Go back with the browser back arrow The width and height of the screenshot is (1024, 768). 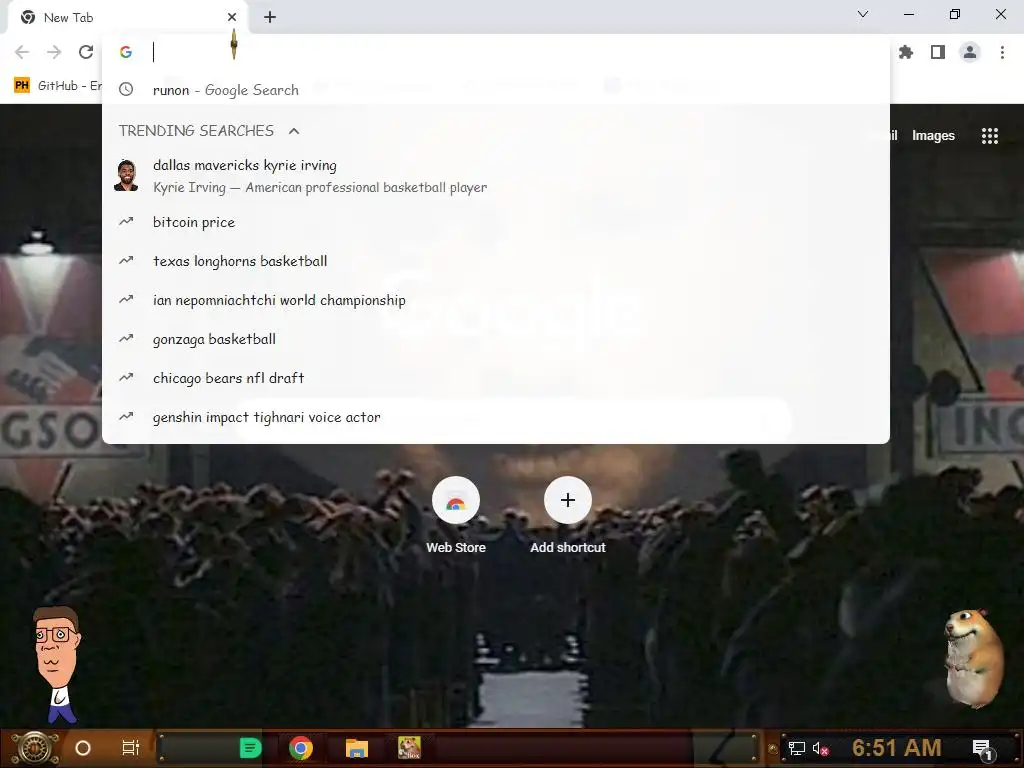pyautogui.click(x=22, y=52)
